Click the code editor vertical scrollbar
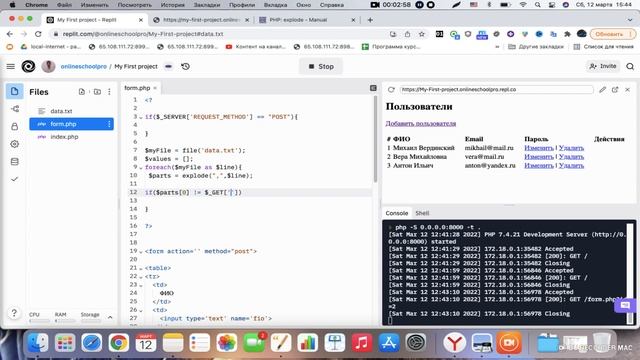640x360 pixels. click(x=375, y=139)
